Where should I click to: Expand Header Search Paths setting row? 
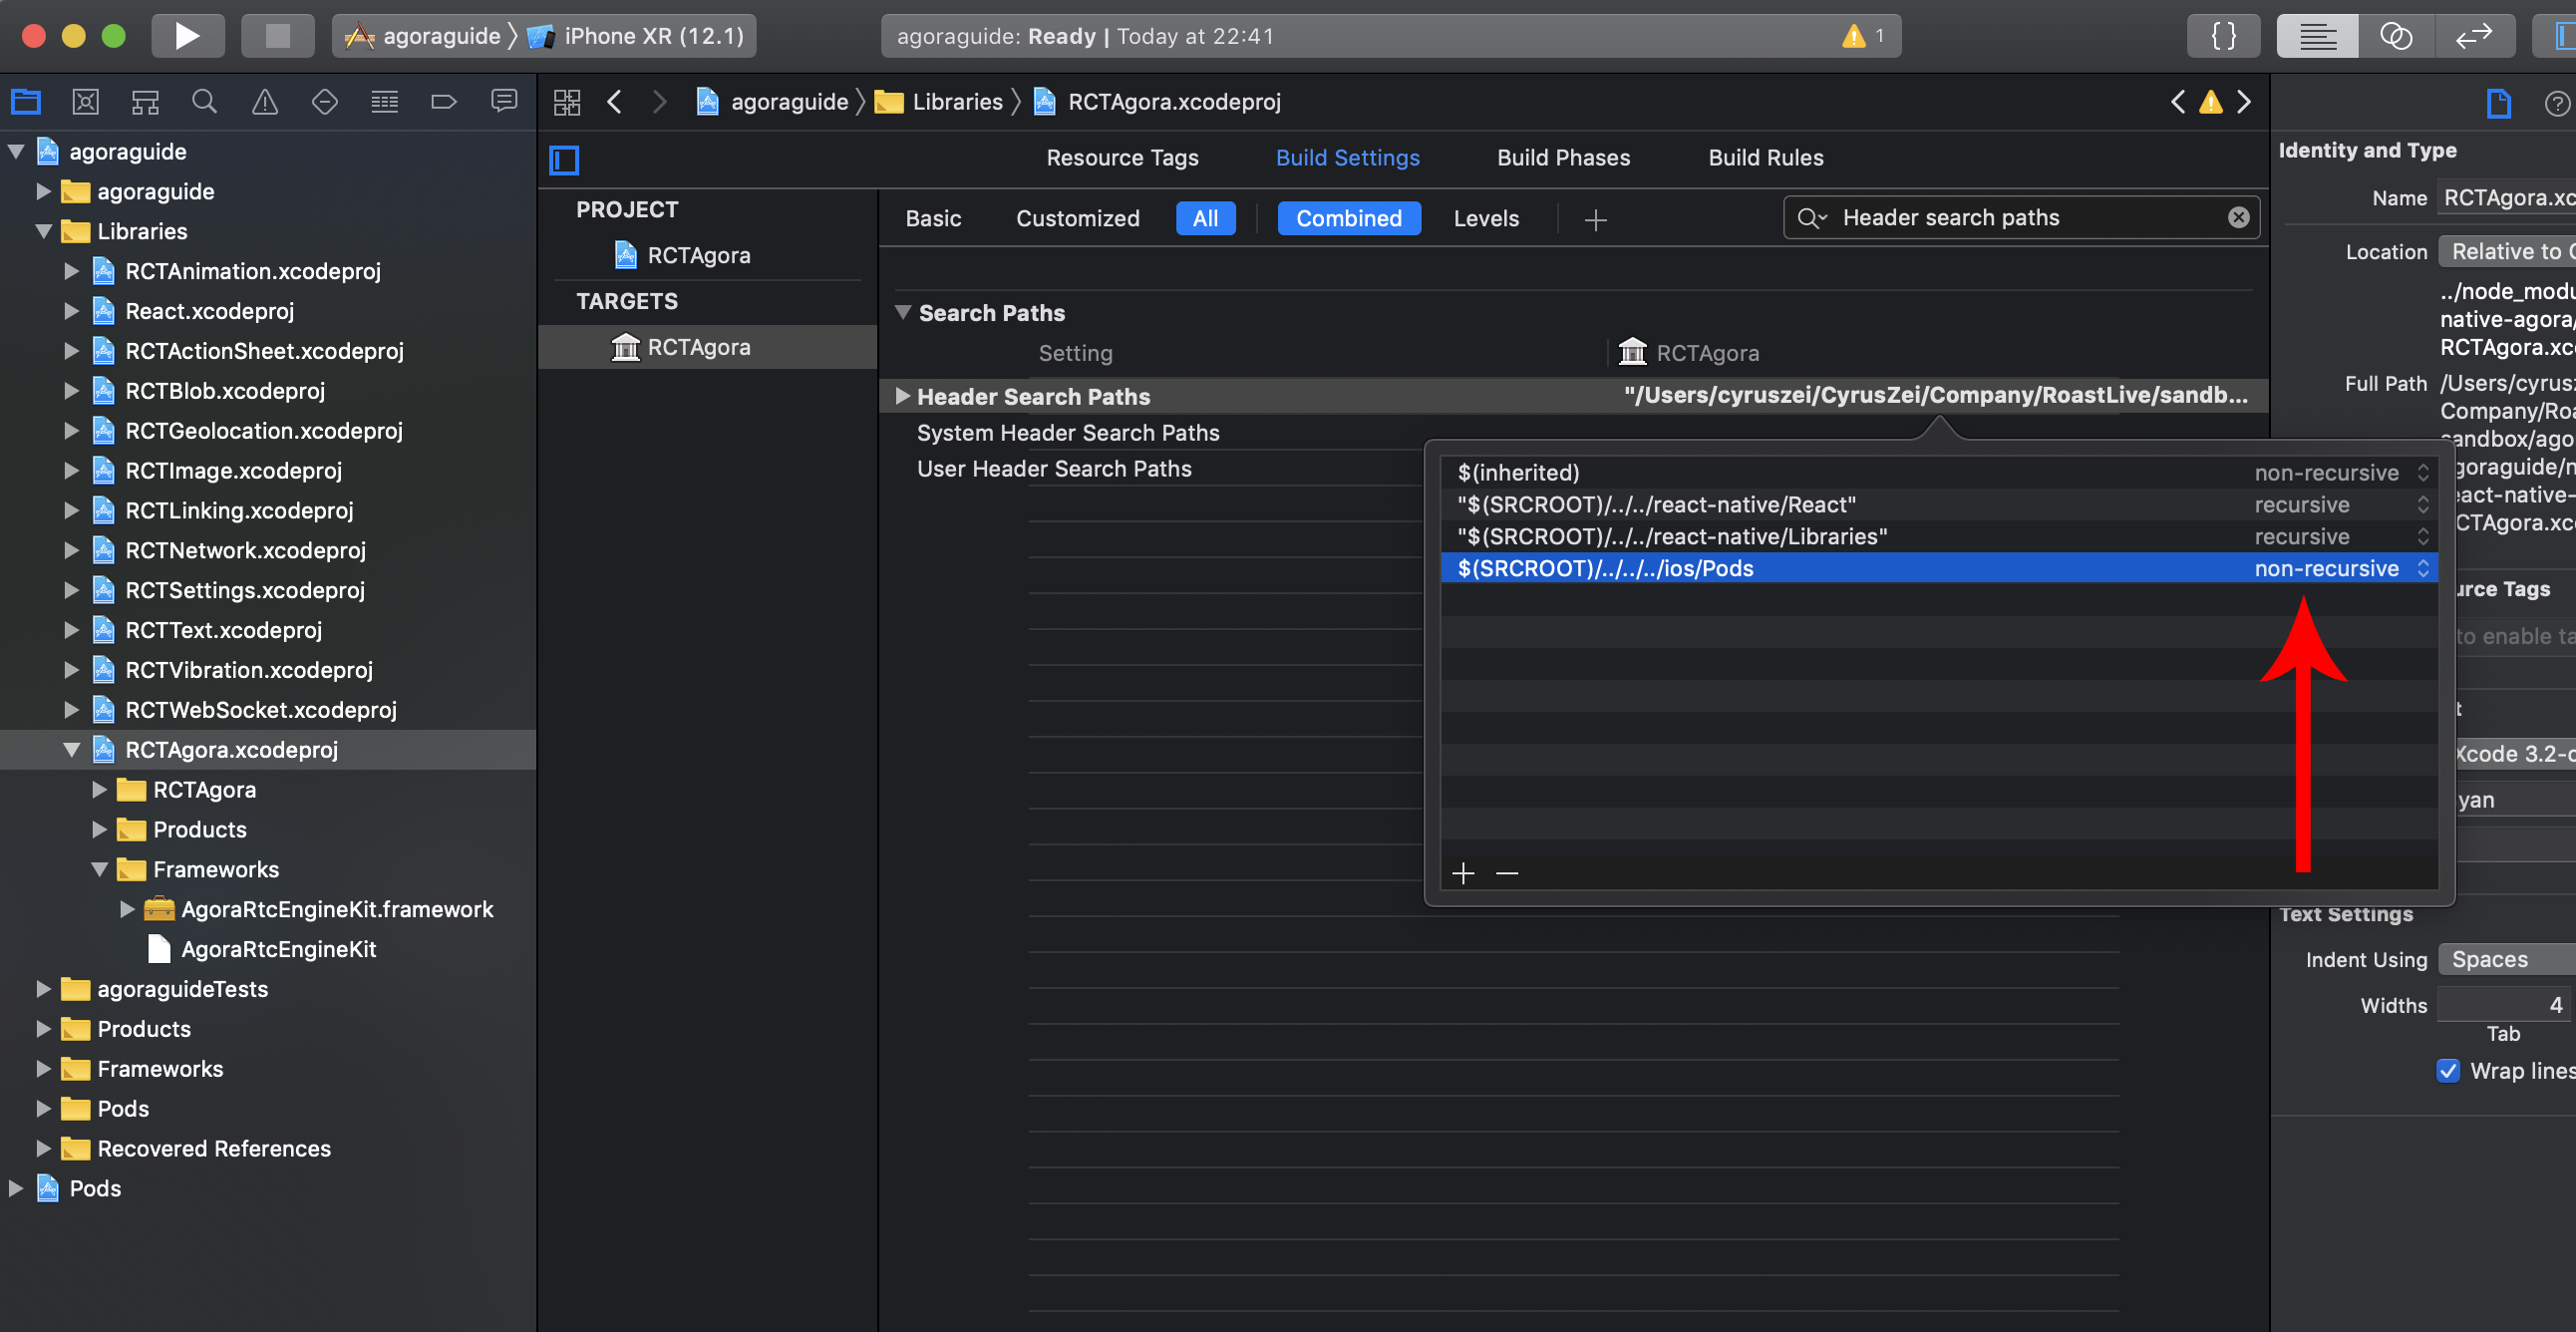(x=902, y=396)
